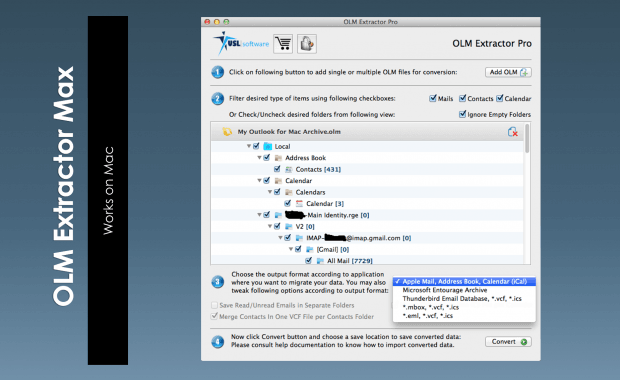The image size is (620, 380).
Task: Toggle Merge Contacts In One VCF File
Action: (214, 316)
